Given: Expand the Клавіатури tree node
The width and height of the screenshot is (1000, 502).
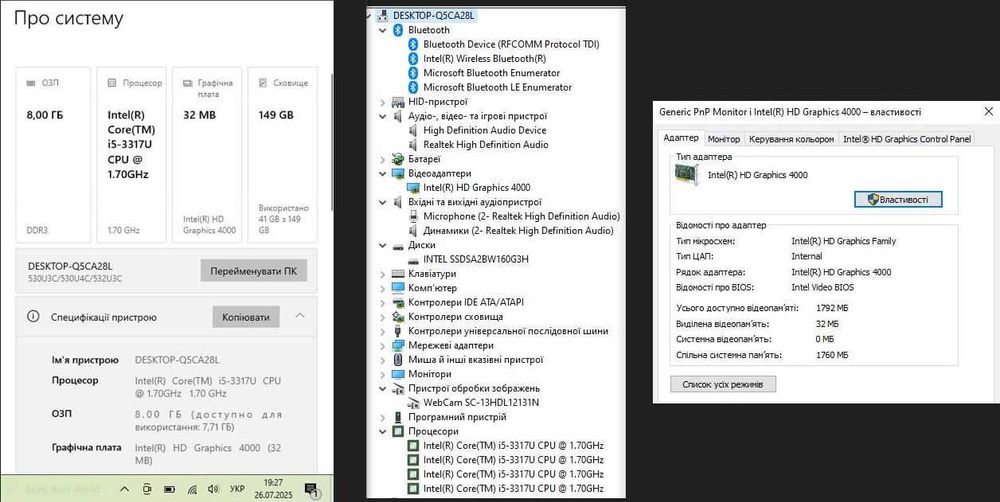Looking at the screenshot, I should 382,274.
